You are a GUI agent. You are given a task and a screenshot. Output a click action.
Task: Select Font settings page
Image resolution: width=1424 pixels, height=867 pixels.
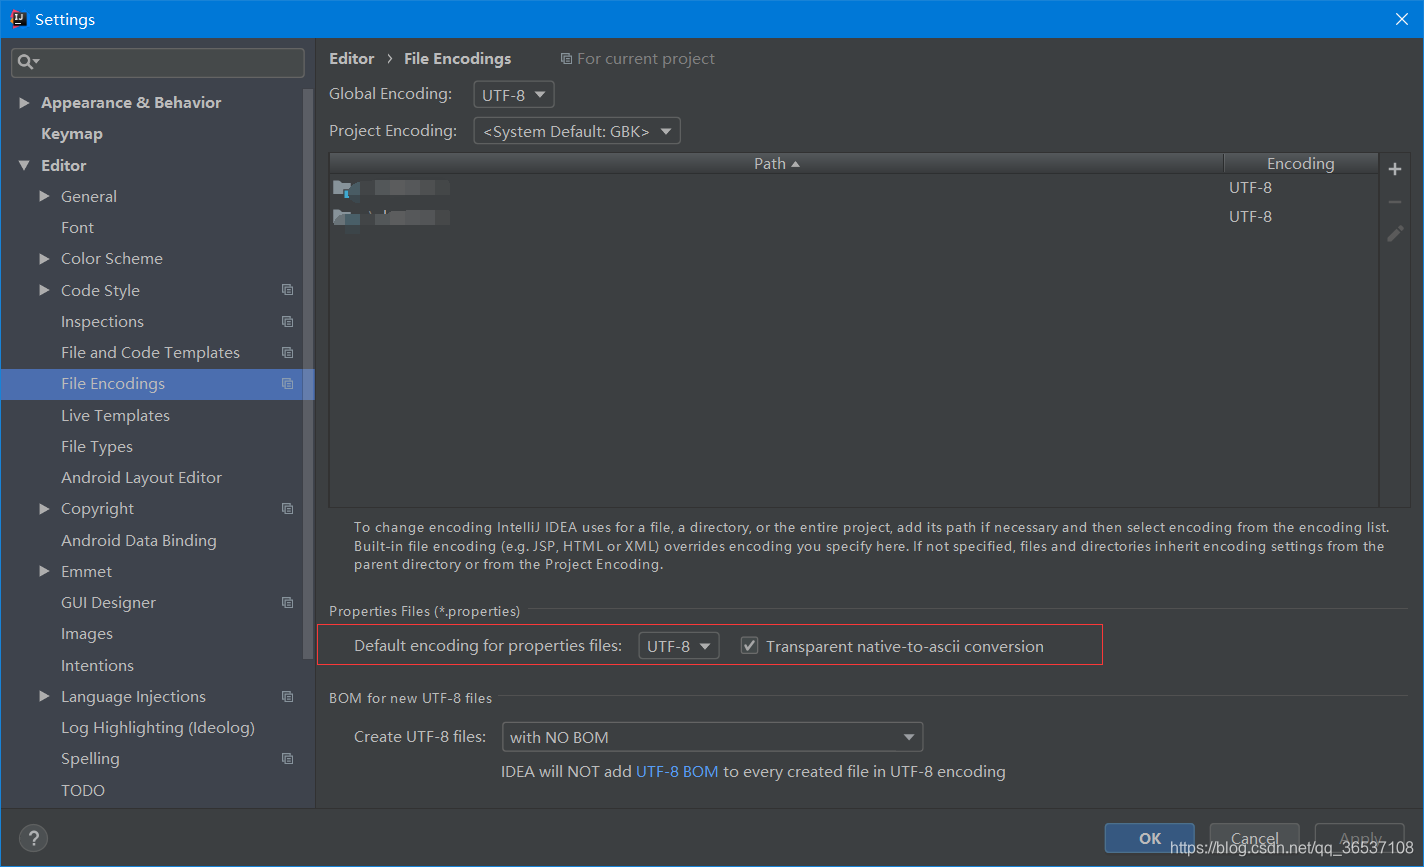click(x=77, y=227)
